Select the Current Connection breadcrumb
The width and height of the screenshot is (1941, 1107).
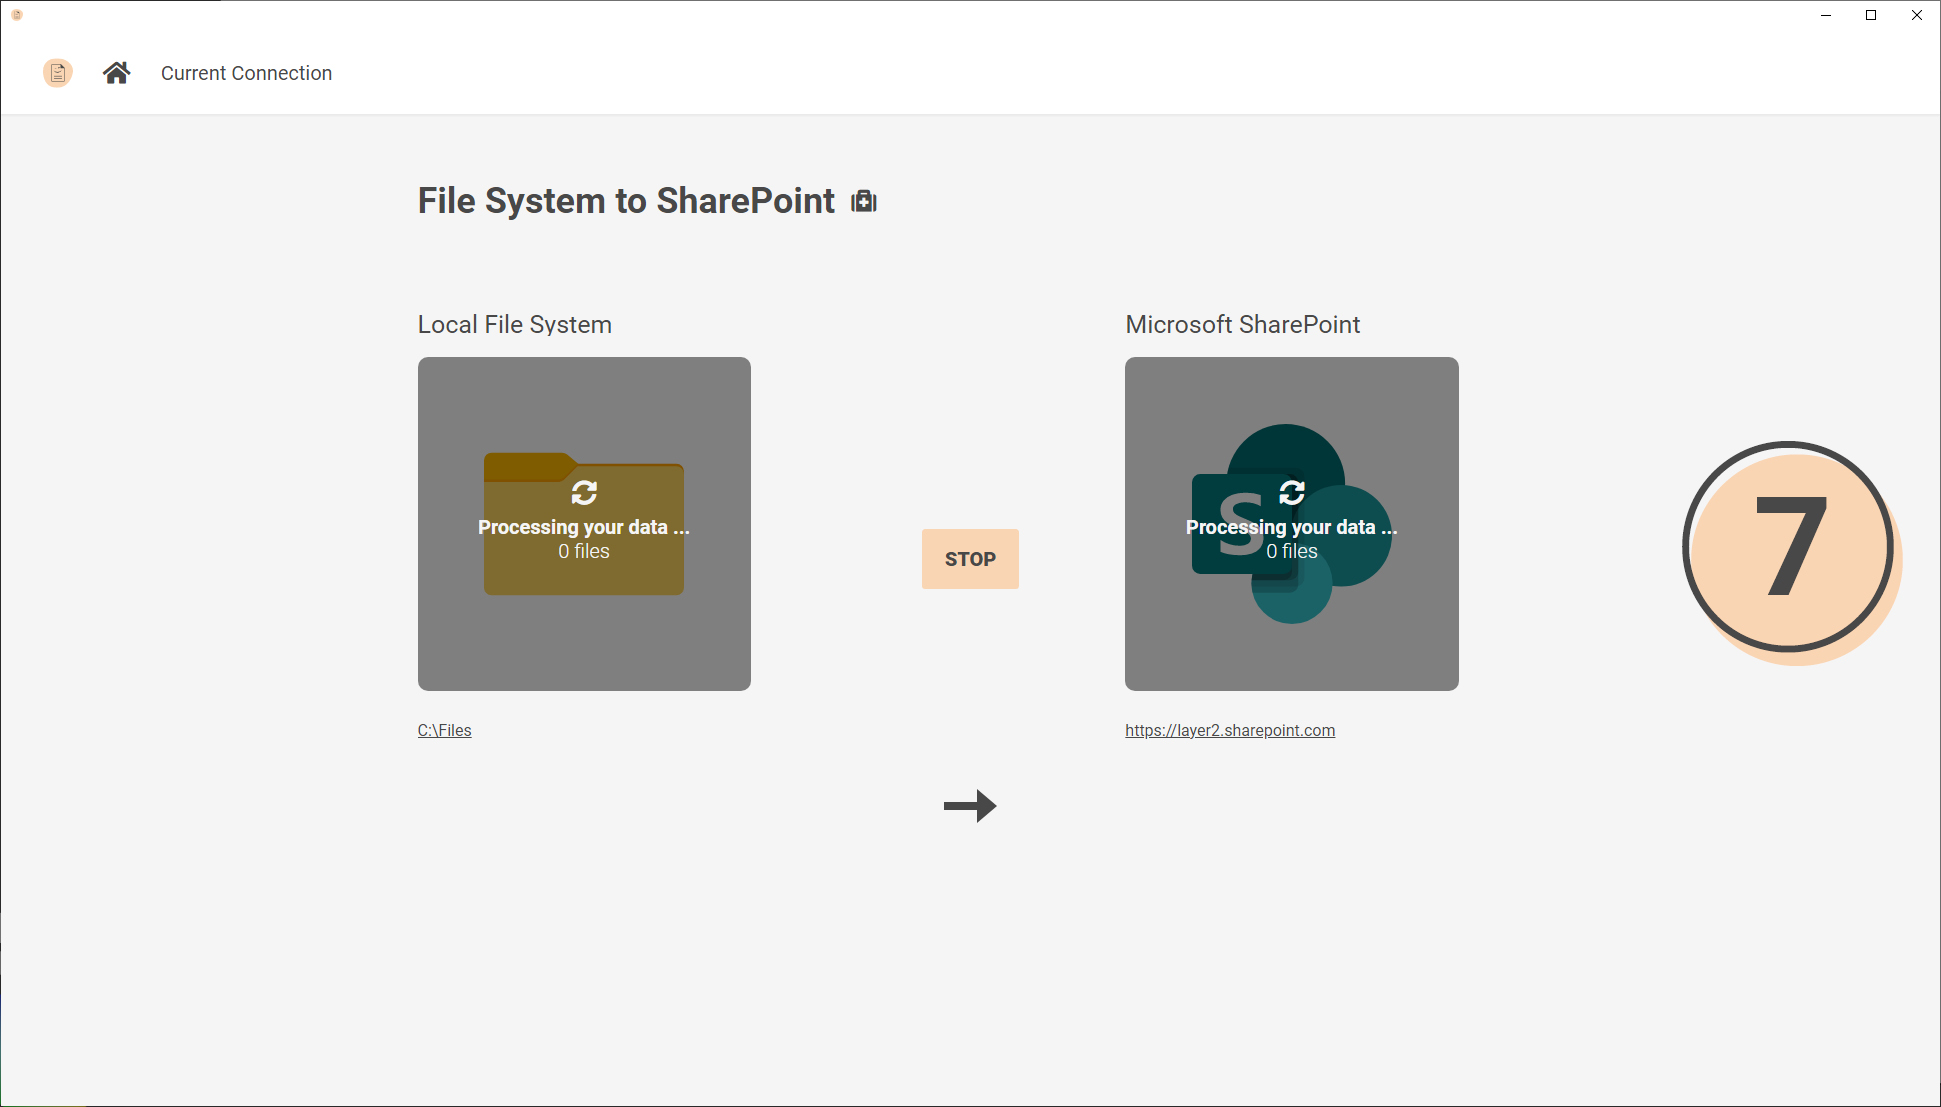click(x=246, y=73)
